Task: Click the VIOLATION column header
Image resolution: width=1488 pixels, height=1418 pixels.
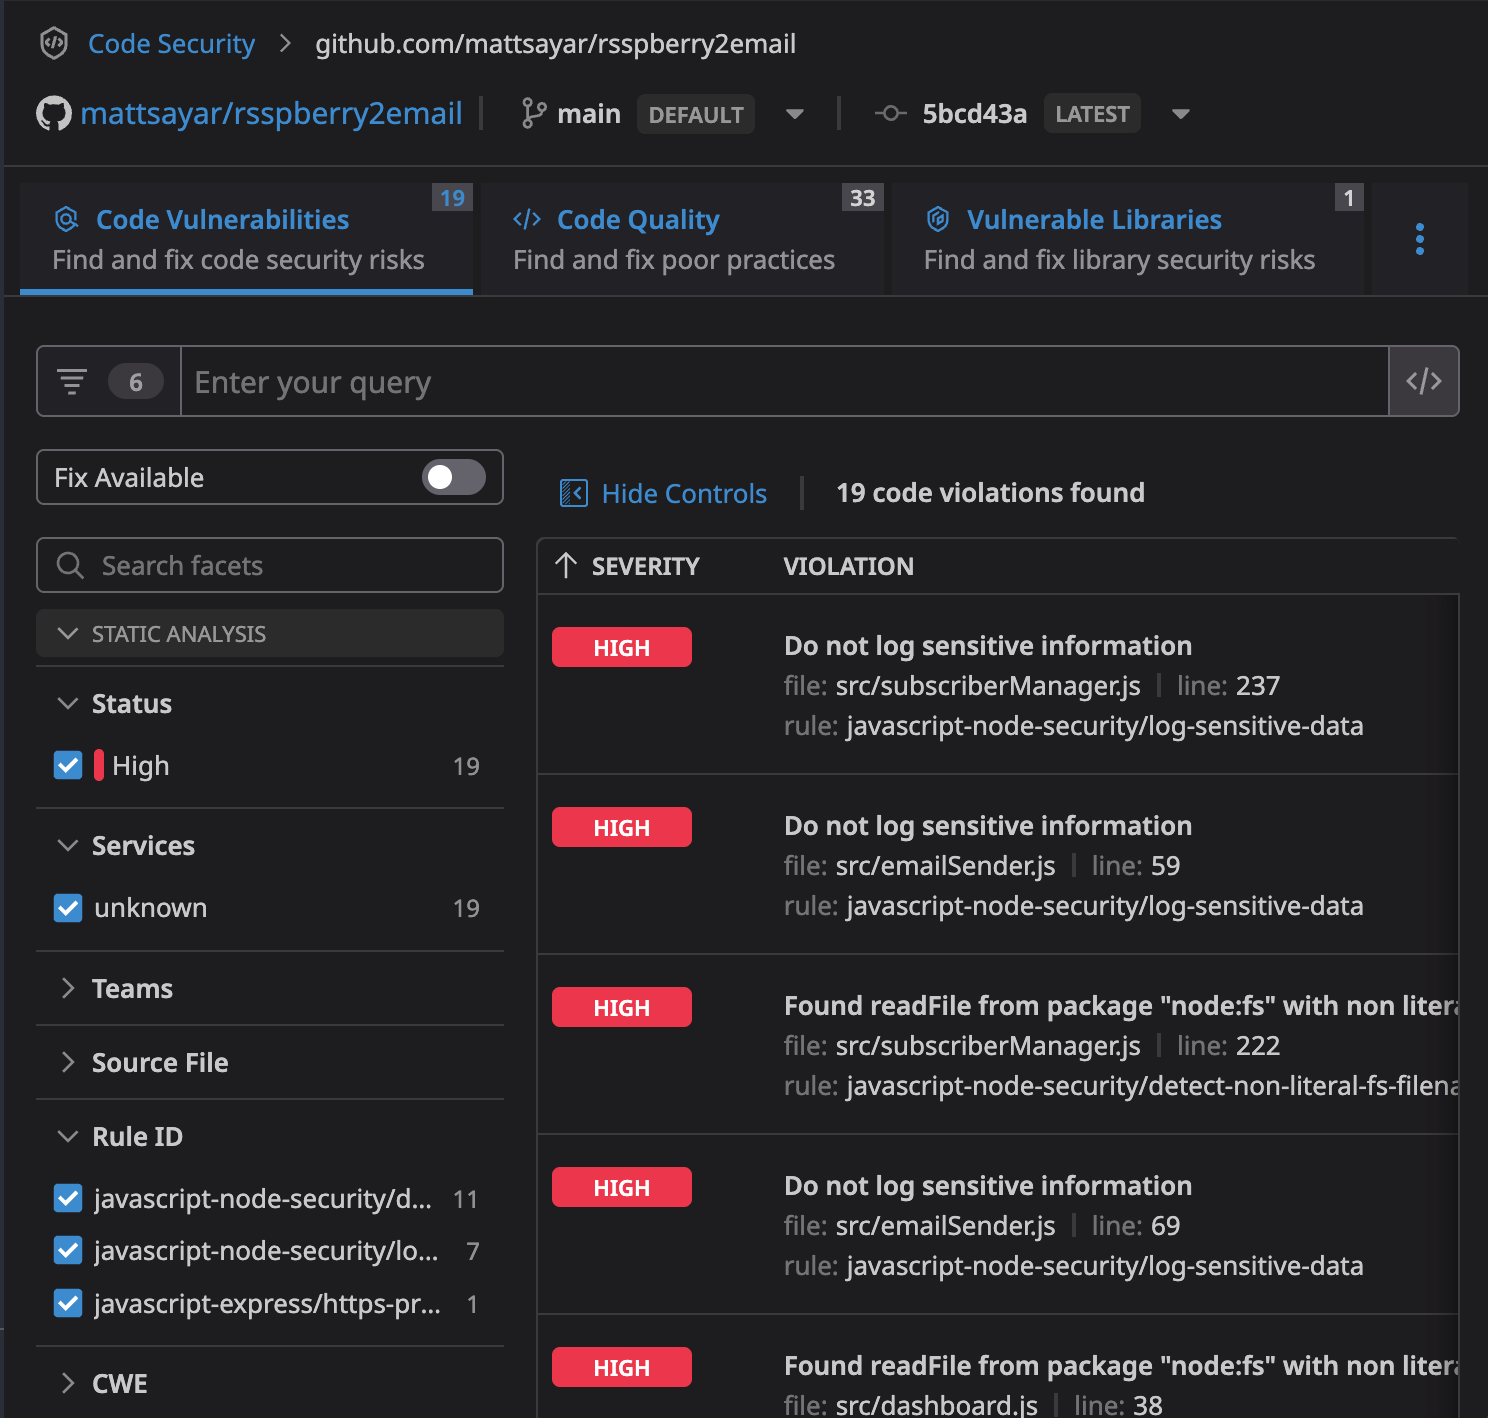Action: click(848, 566)
